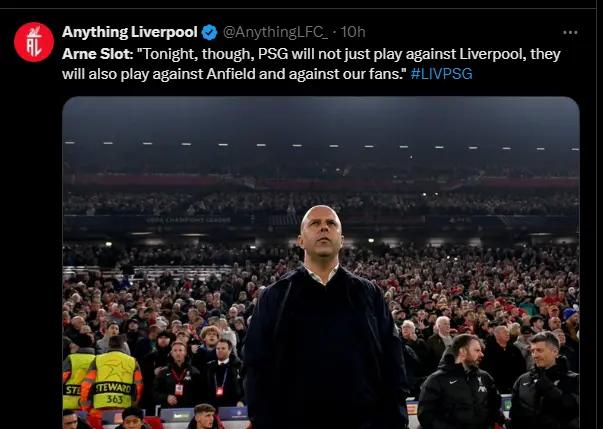Image resolution: width=603 pixels, height=429 pixels.
Task: Open the 10h timestamp permalink
Action: [x=353, y=32]
